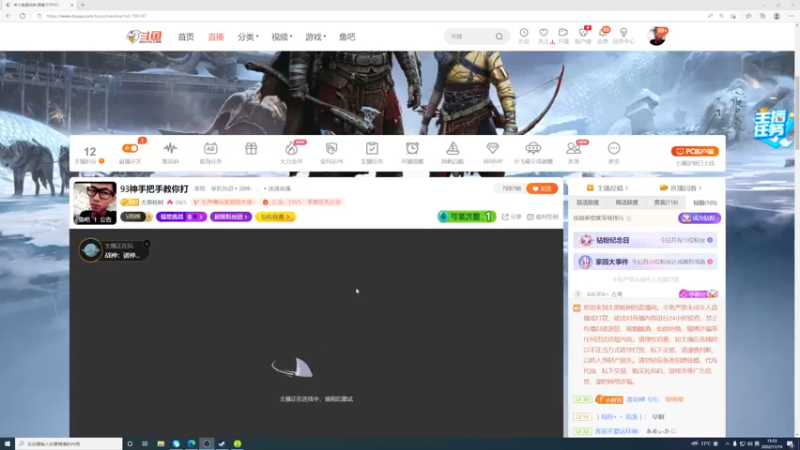Click the streamer avatar thumbnail
The width and height of the screenshot is (800, 450).
click(x=95, y=203)
